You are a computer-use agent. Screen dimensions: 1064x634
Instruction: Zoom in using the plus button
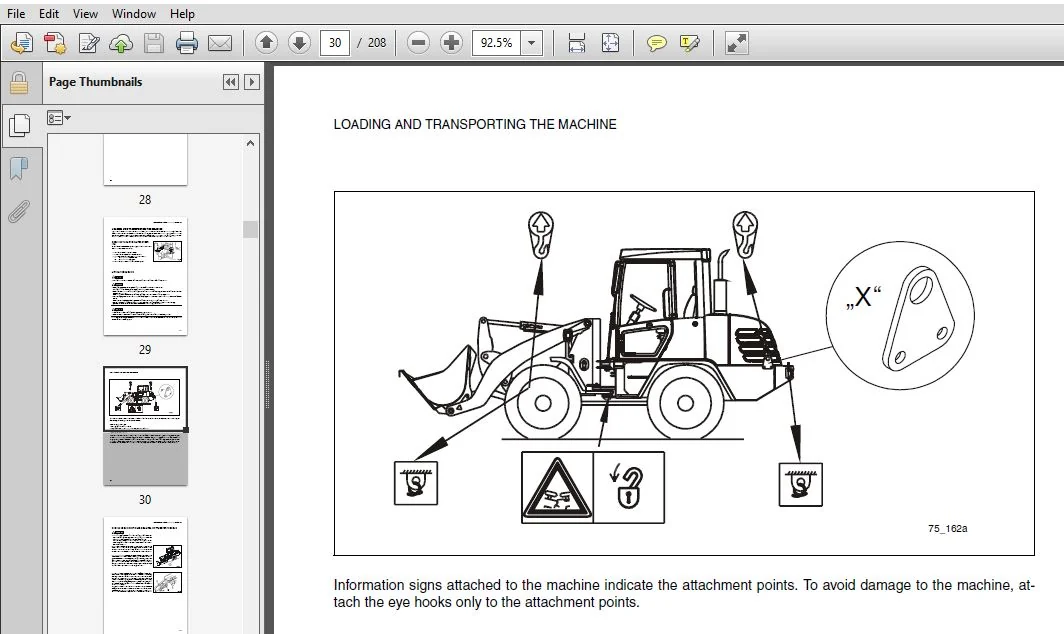451,43
